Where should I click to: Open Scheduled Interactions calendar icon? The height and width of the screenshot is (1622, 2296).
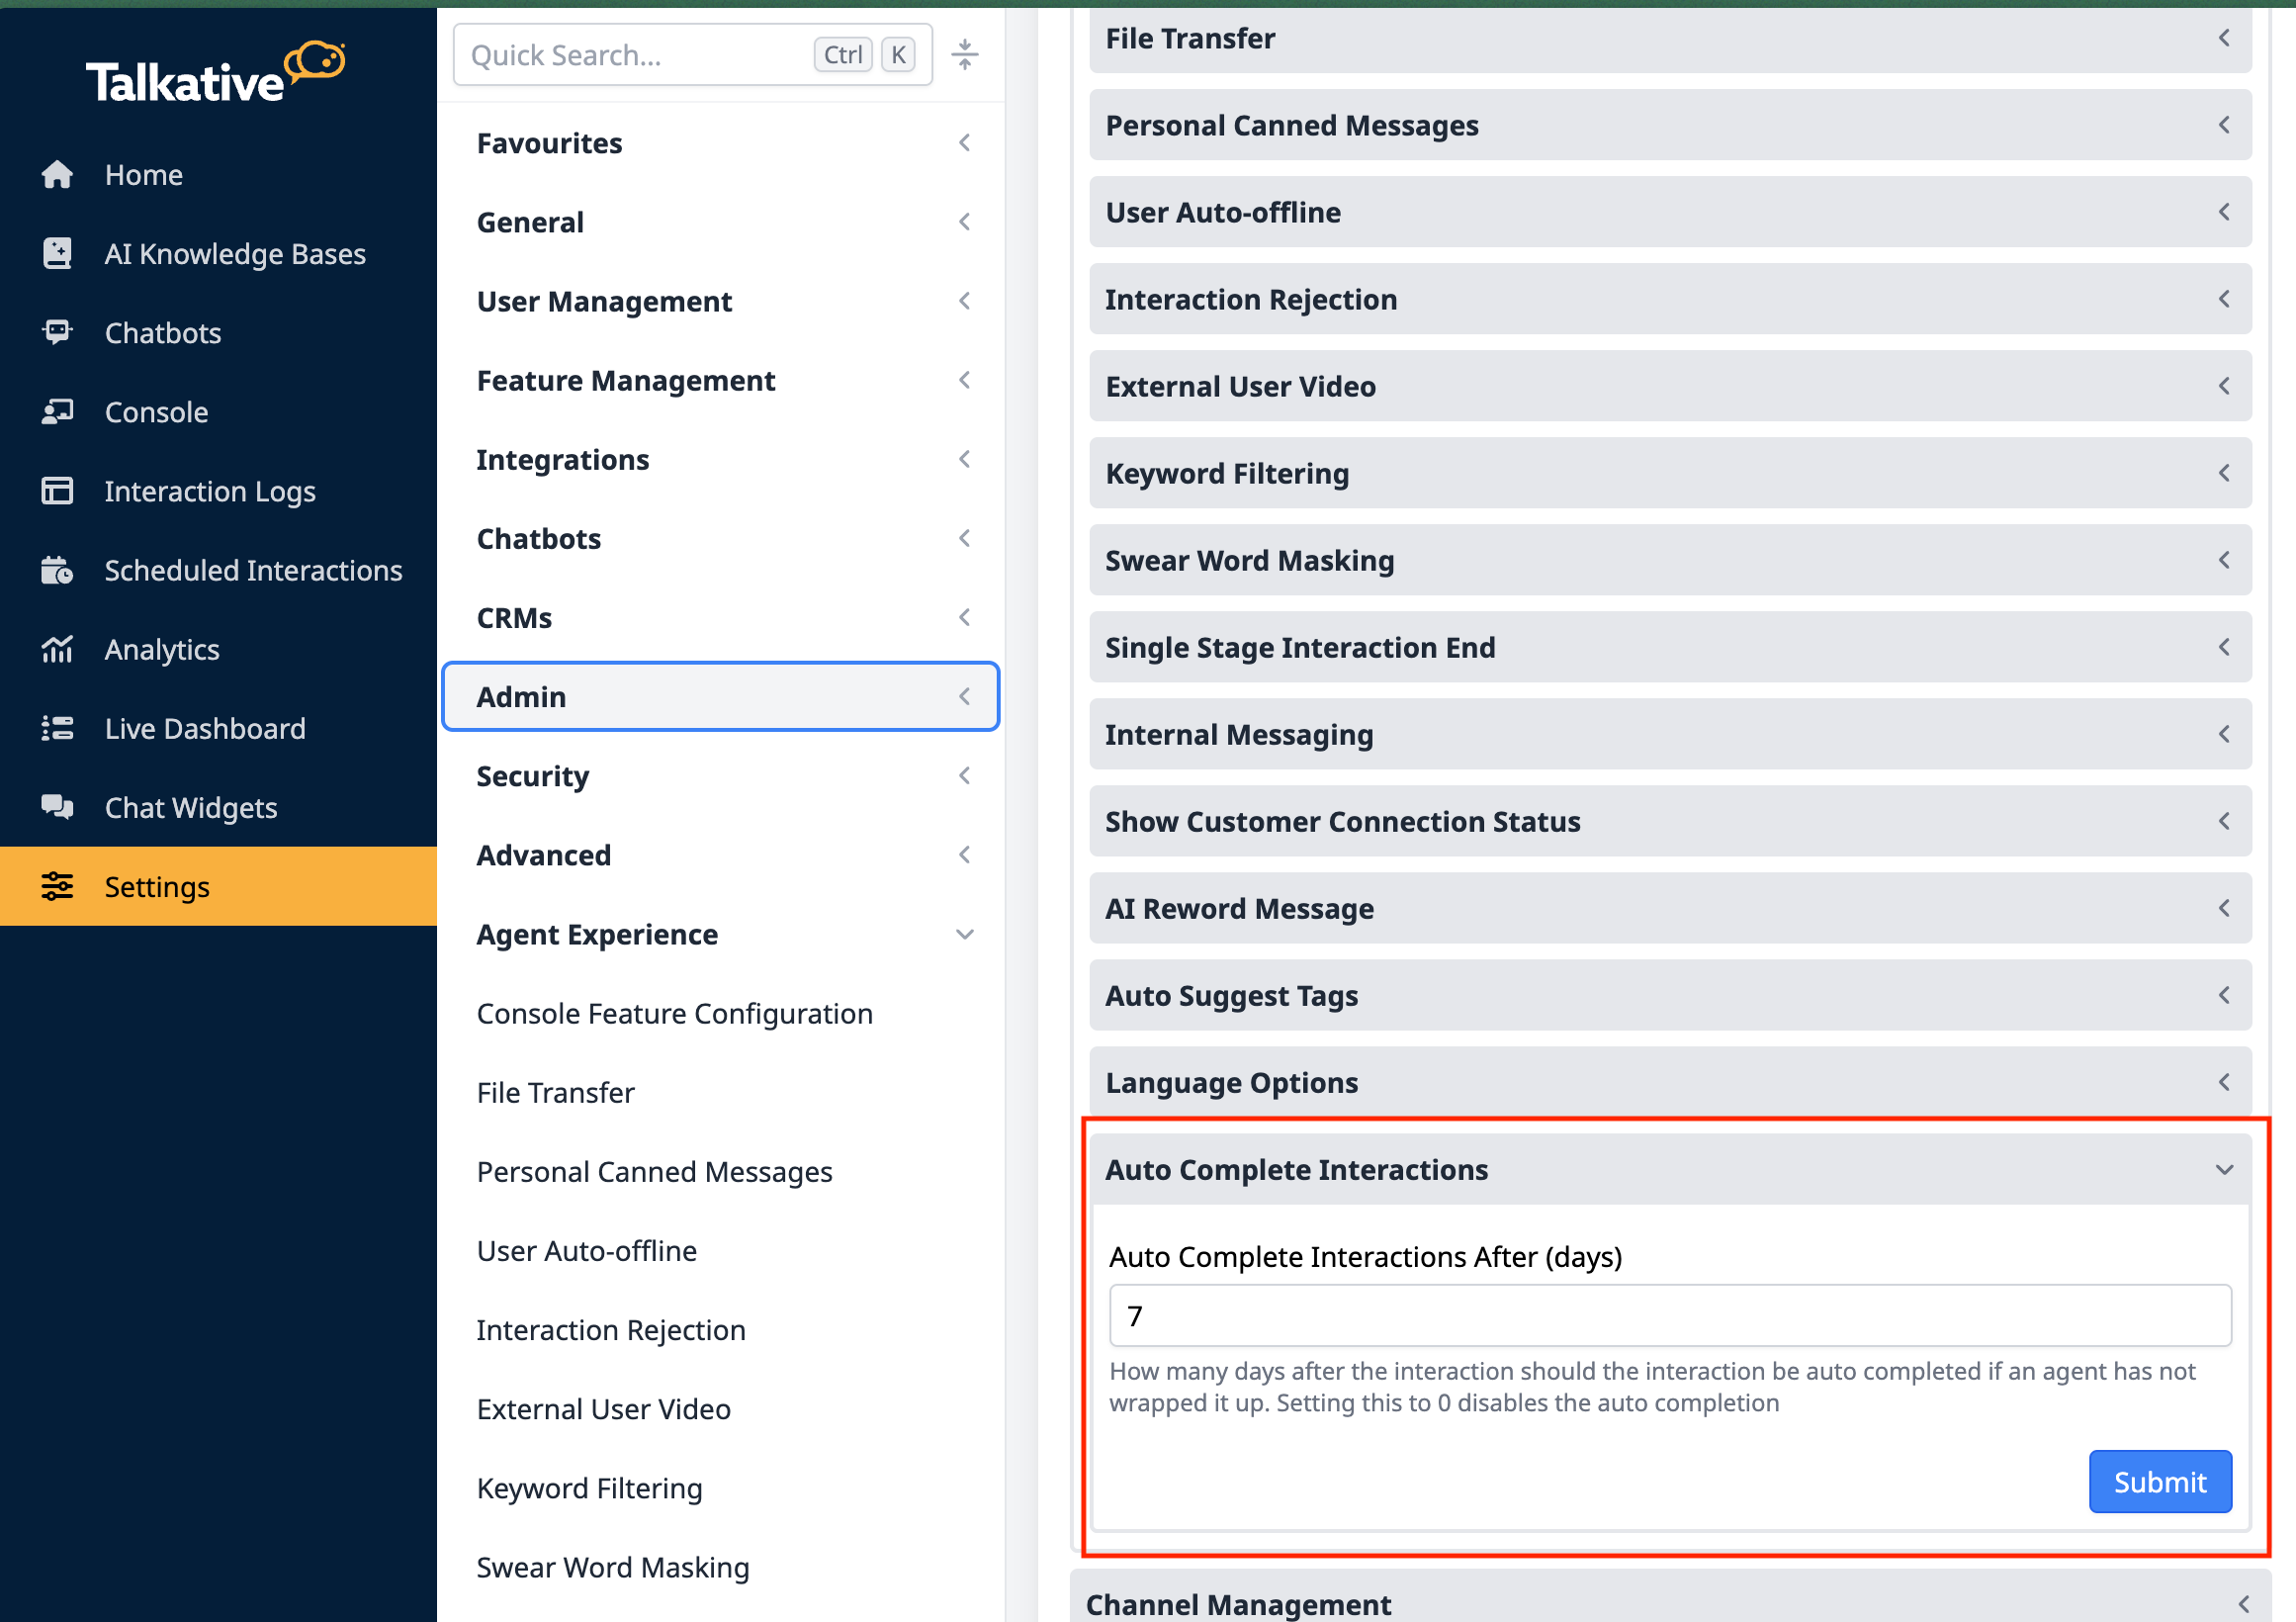tap(57, 570)
